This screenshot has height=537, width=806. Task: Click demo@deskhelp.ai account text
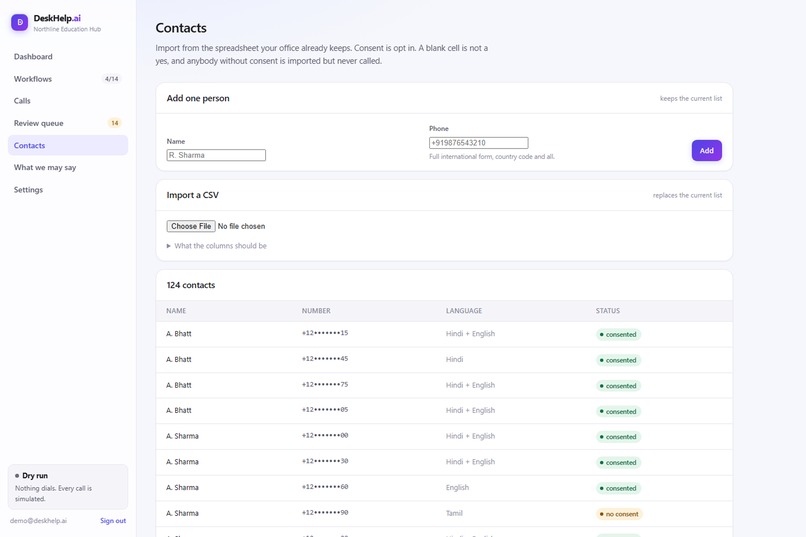pos(38,521)
